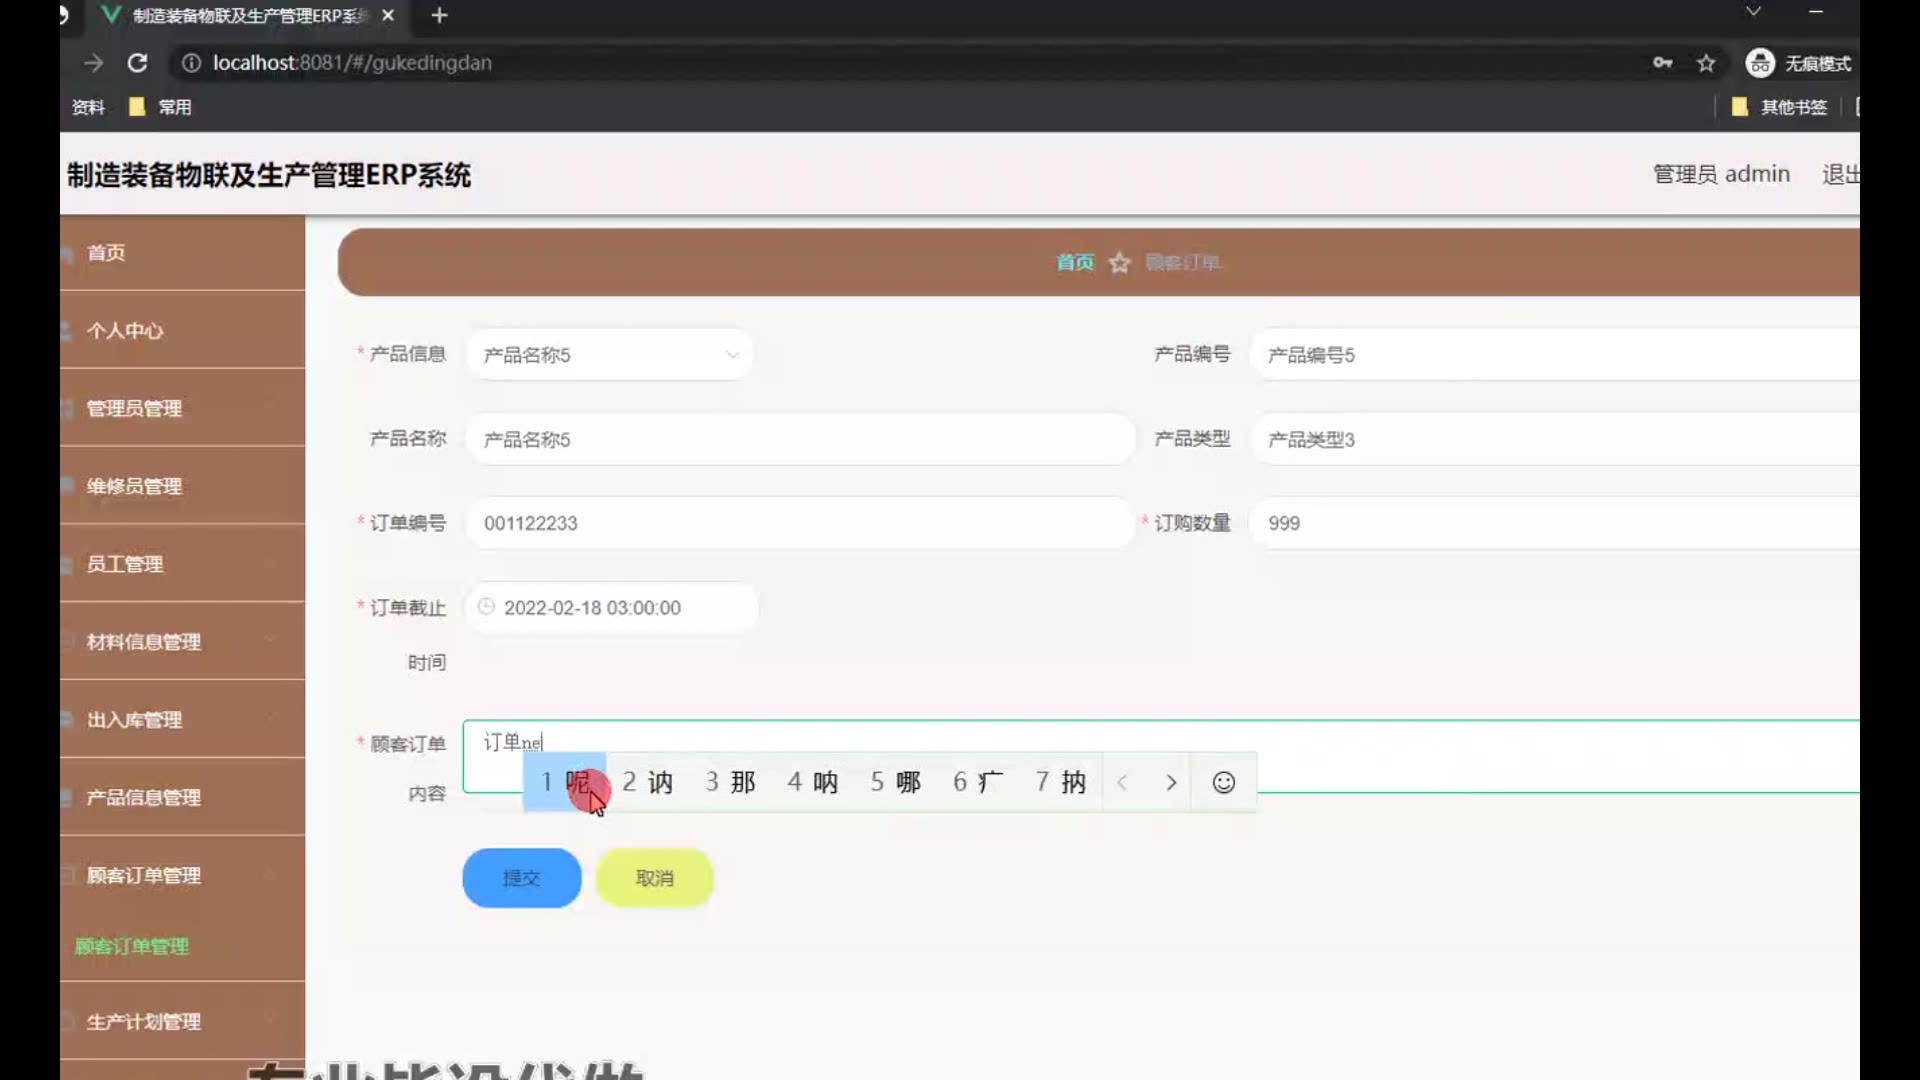Click clock icon in order deadline field

486,607
